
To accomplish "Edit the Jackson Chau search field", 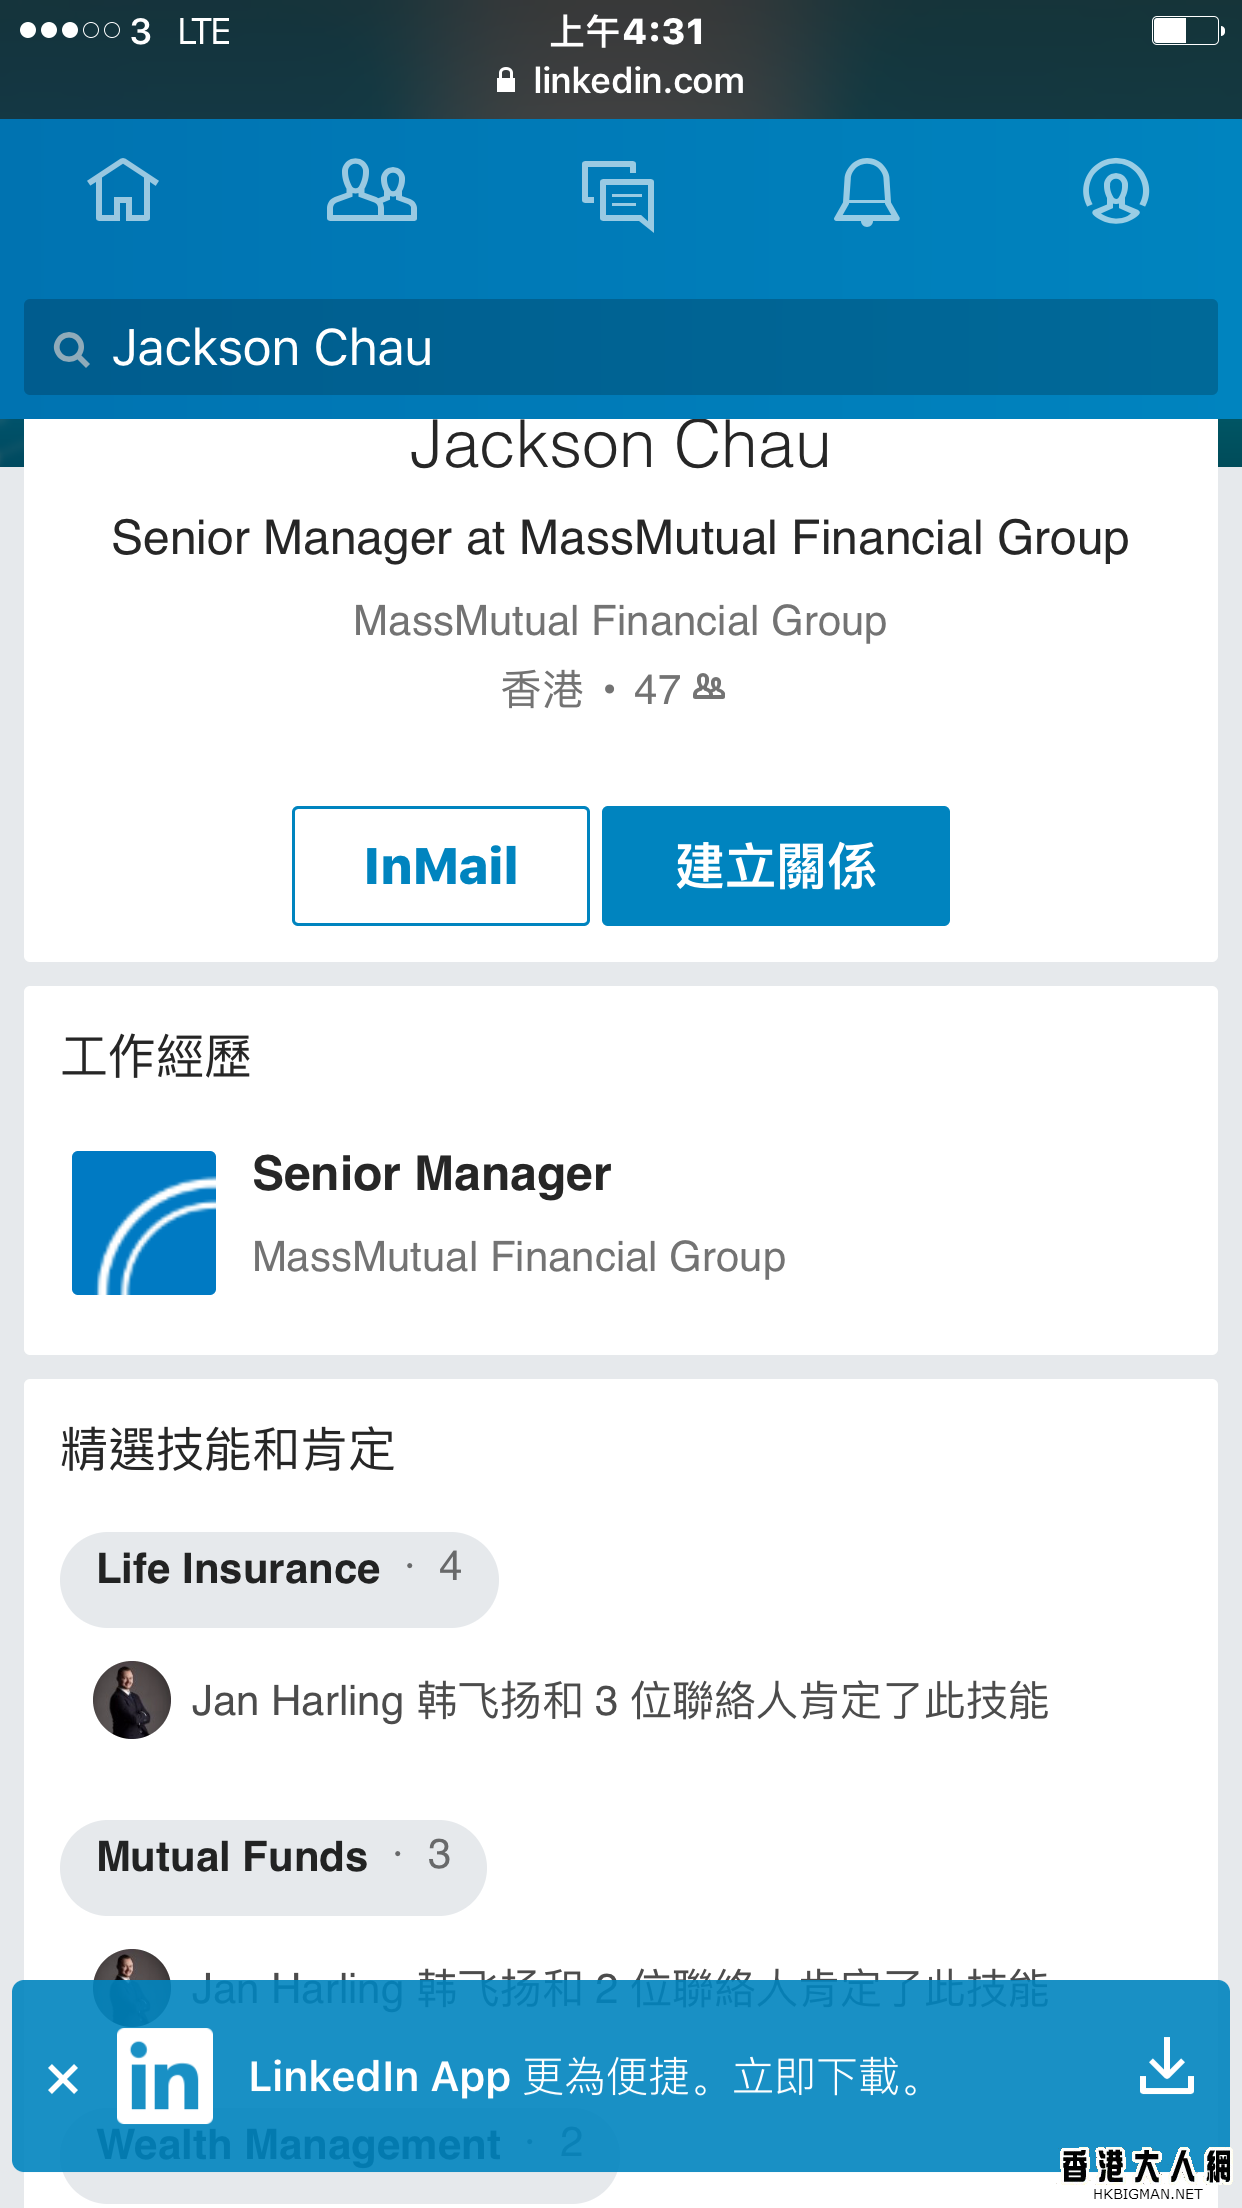I will (x=621, y=347).
